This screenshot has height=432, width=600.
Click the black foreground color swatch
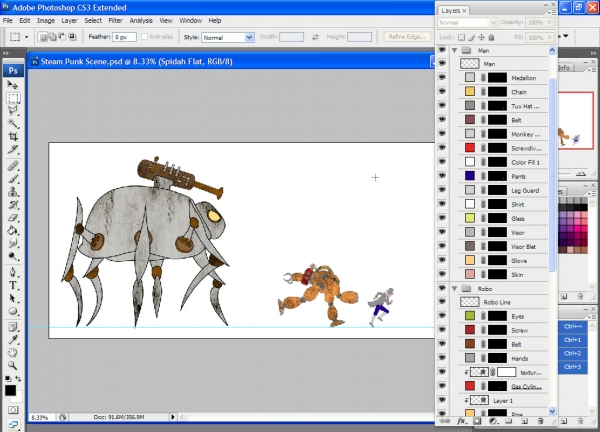tap(10, 390)
